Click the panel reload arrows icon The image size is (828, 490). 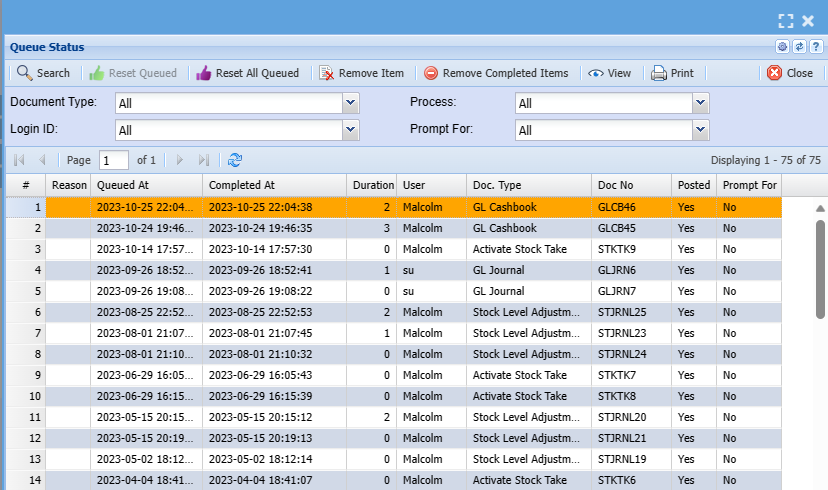[x=799, y=47]
